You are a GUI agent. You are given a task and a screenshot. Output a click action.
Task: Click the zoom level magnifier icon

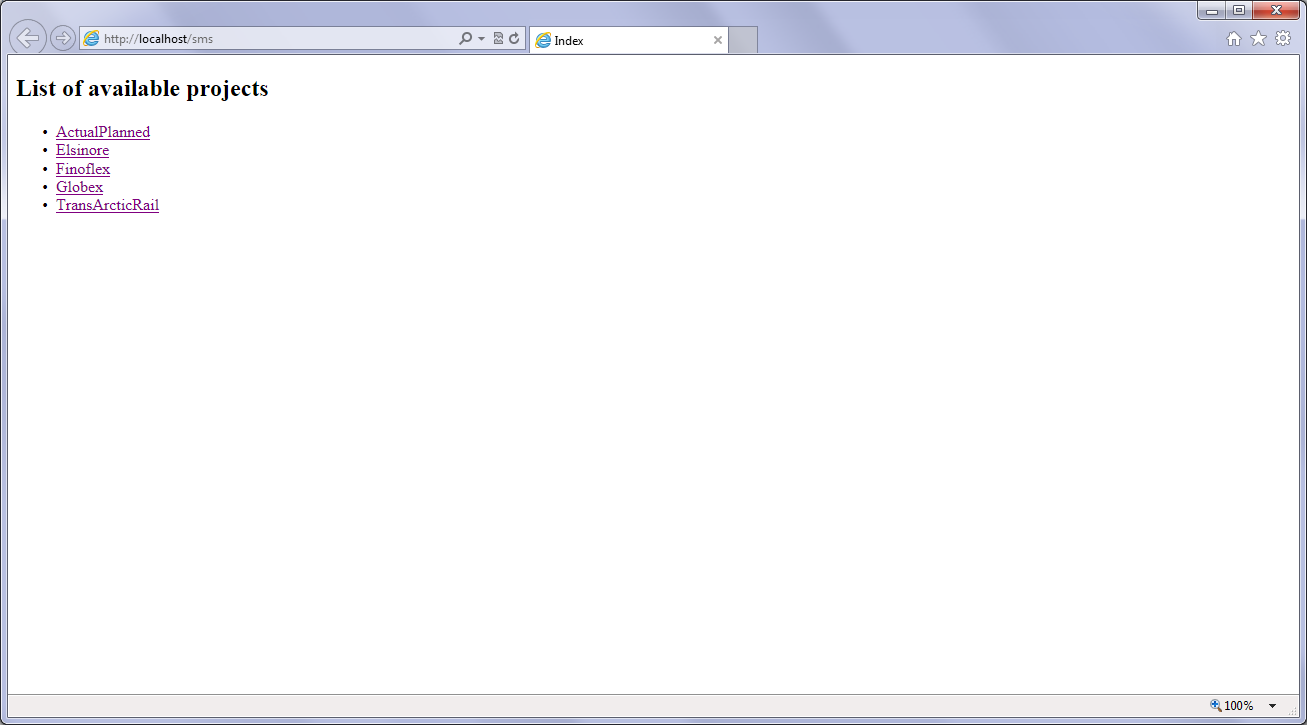(x=1216, y=705)
